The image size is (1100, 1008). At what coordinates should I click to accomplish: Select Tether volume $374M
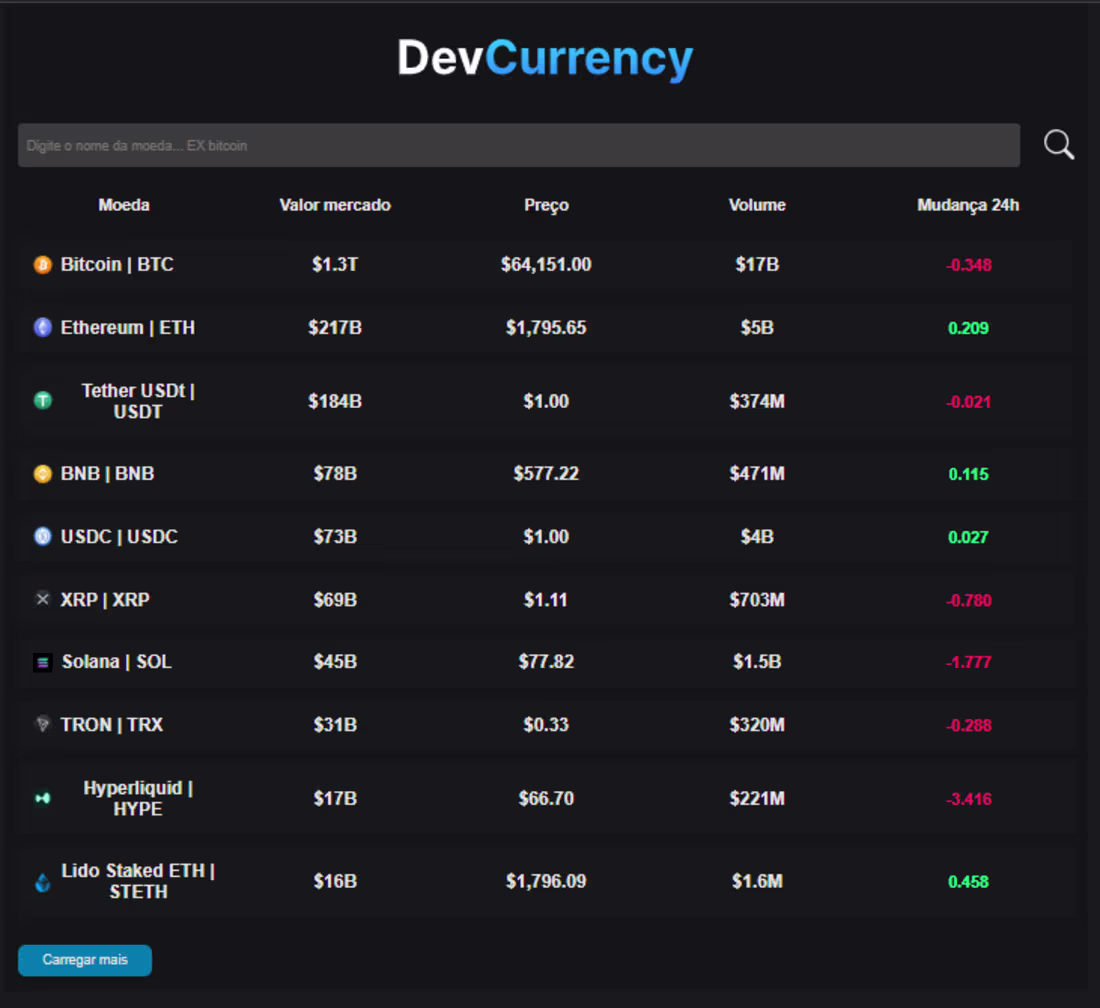coord(757,401)
